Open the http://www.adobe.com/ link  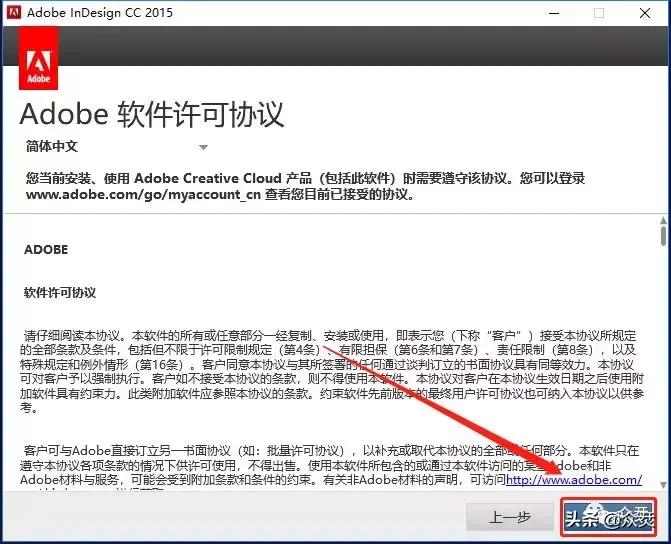pos(574,480)
